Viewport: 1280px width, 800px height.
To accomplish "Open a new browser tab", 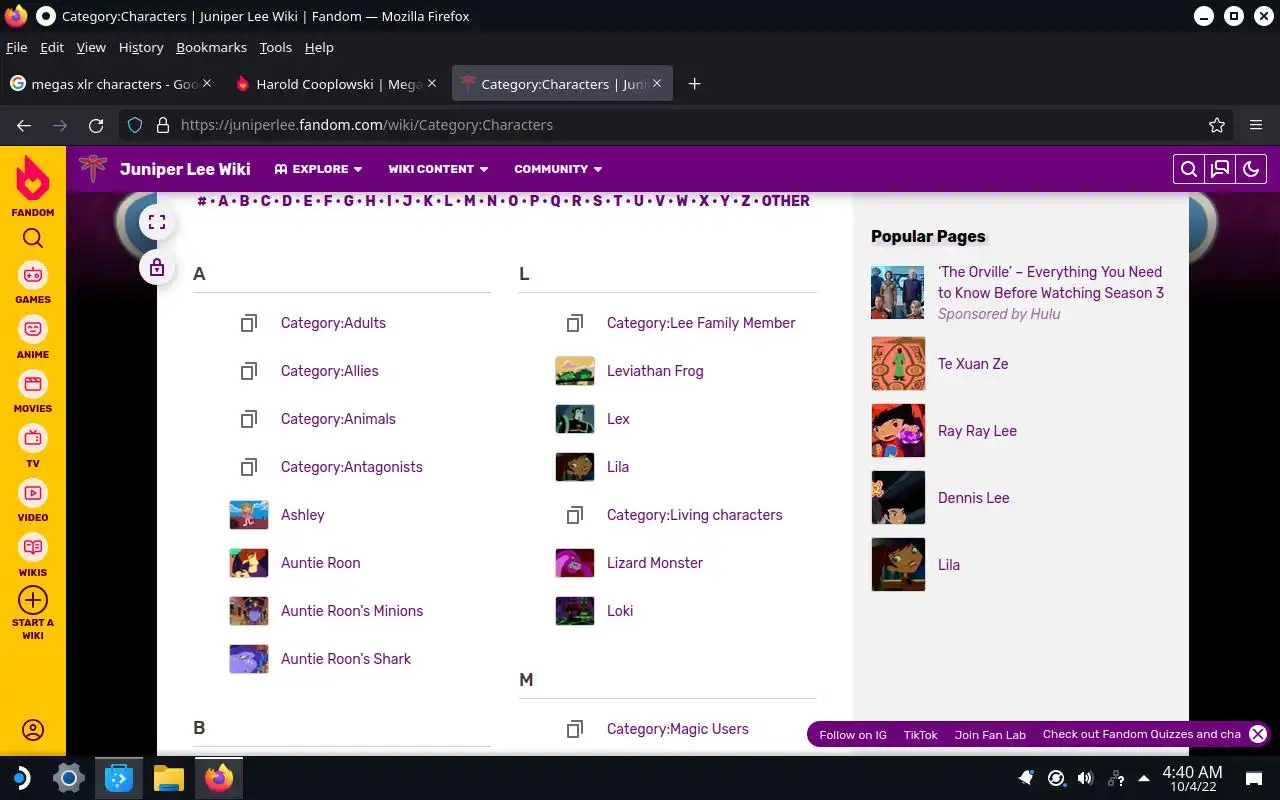I will point(694,84).
